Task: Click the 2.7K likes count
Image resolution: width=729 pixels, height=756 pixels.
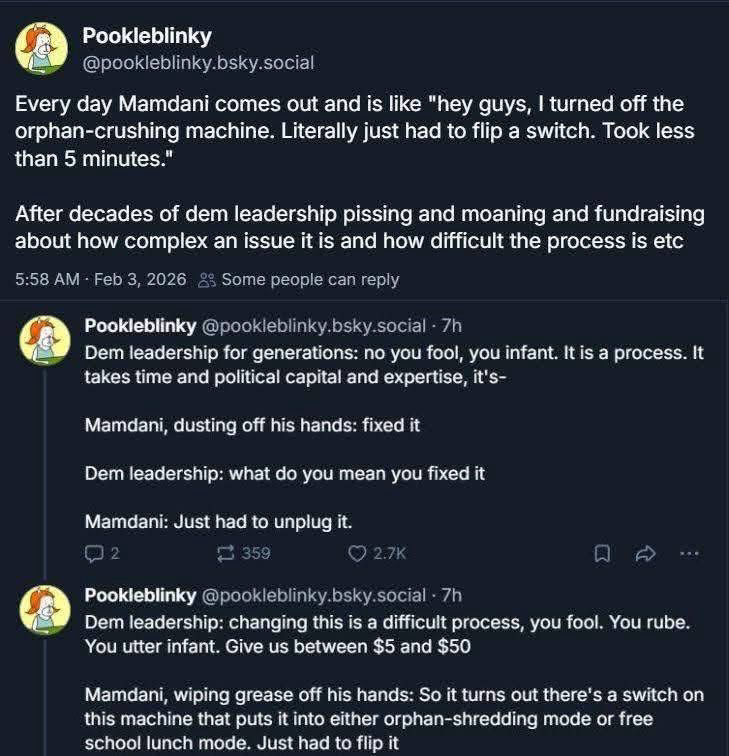Action: tap(389, 553)
